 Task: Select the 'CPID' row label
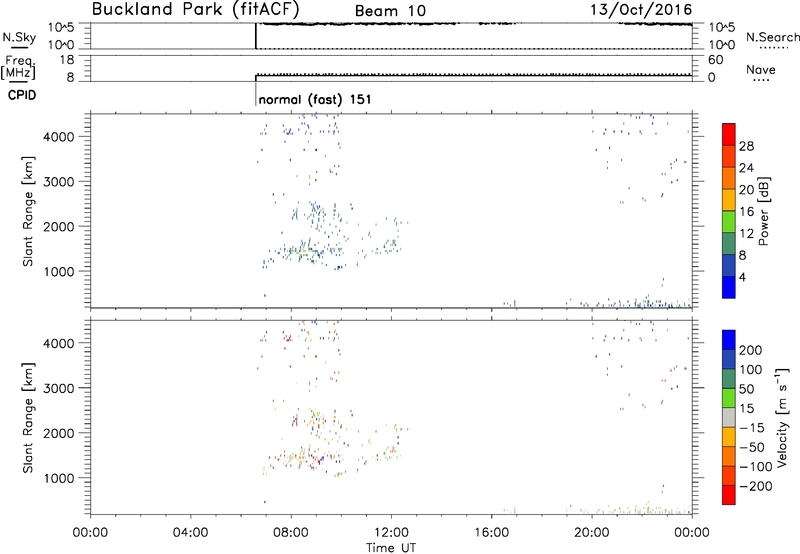click(22, 95)
